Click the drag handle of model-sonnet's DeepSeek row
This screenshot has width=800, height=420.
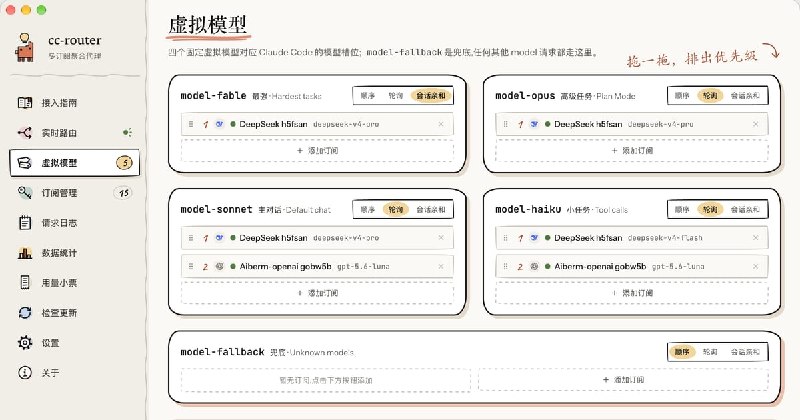click(191, 238)
